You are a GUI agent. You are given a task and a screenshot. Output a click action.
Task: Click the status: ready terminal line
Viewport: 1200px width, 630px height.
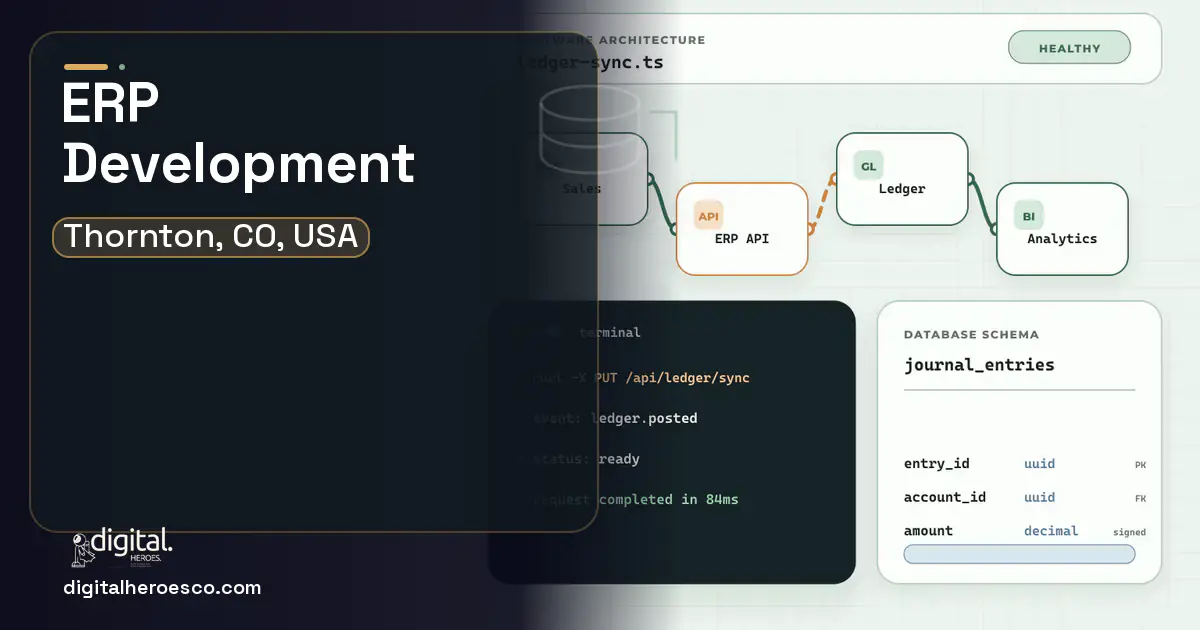click(x=585, y=459)
